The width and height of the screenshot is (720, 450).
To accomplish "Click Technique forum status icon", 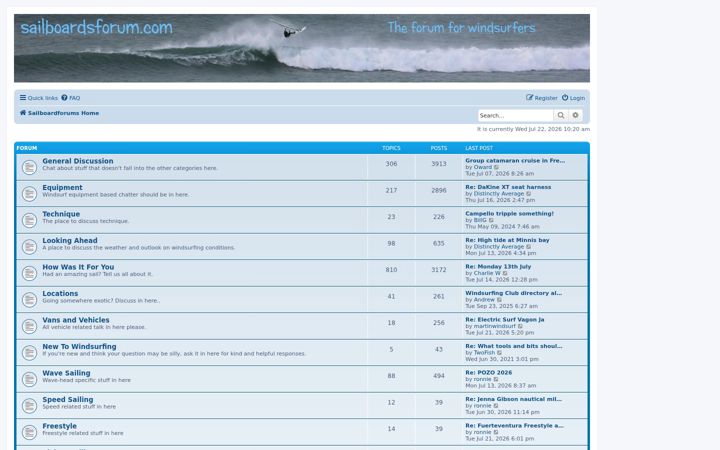I will tap(29, 220).
